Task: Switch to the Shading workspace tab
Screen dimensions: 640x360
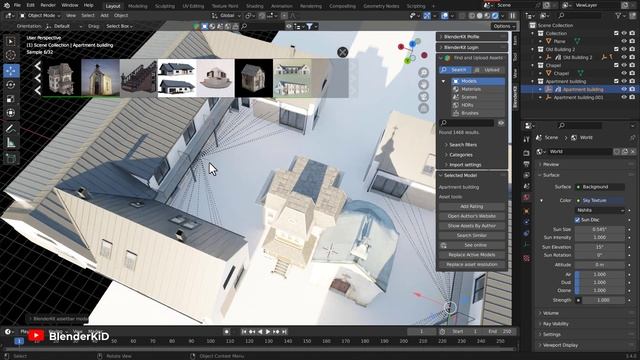Action: pyautogui.click(x=254, y=6)
